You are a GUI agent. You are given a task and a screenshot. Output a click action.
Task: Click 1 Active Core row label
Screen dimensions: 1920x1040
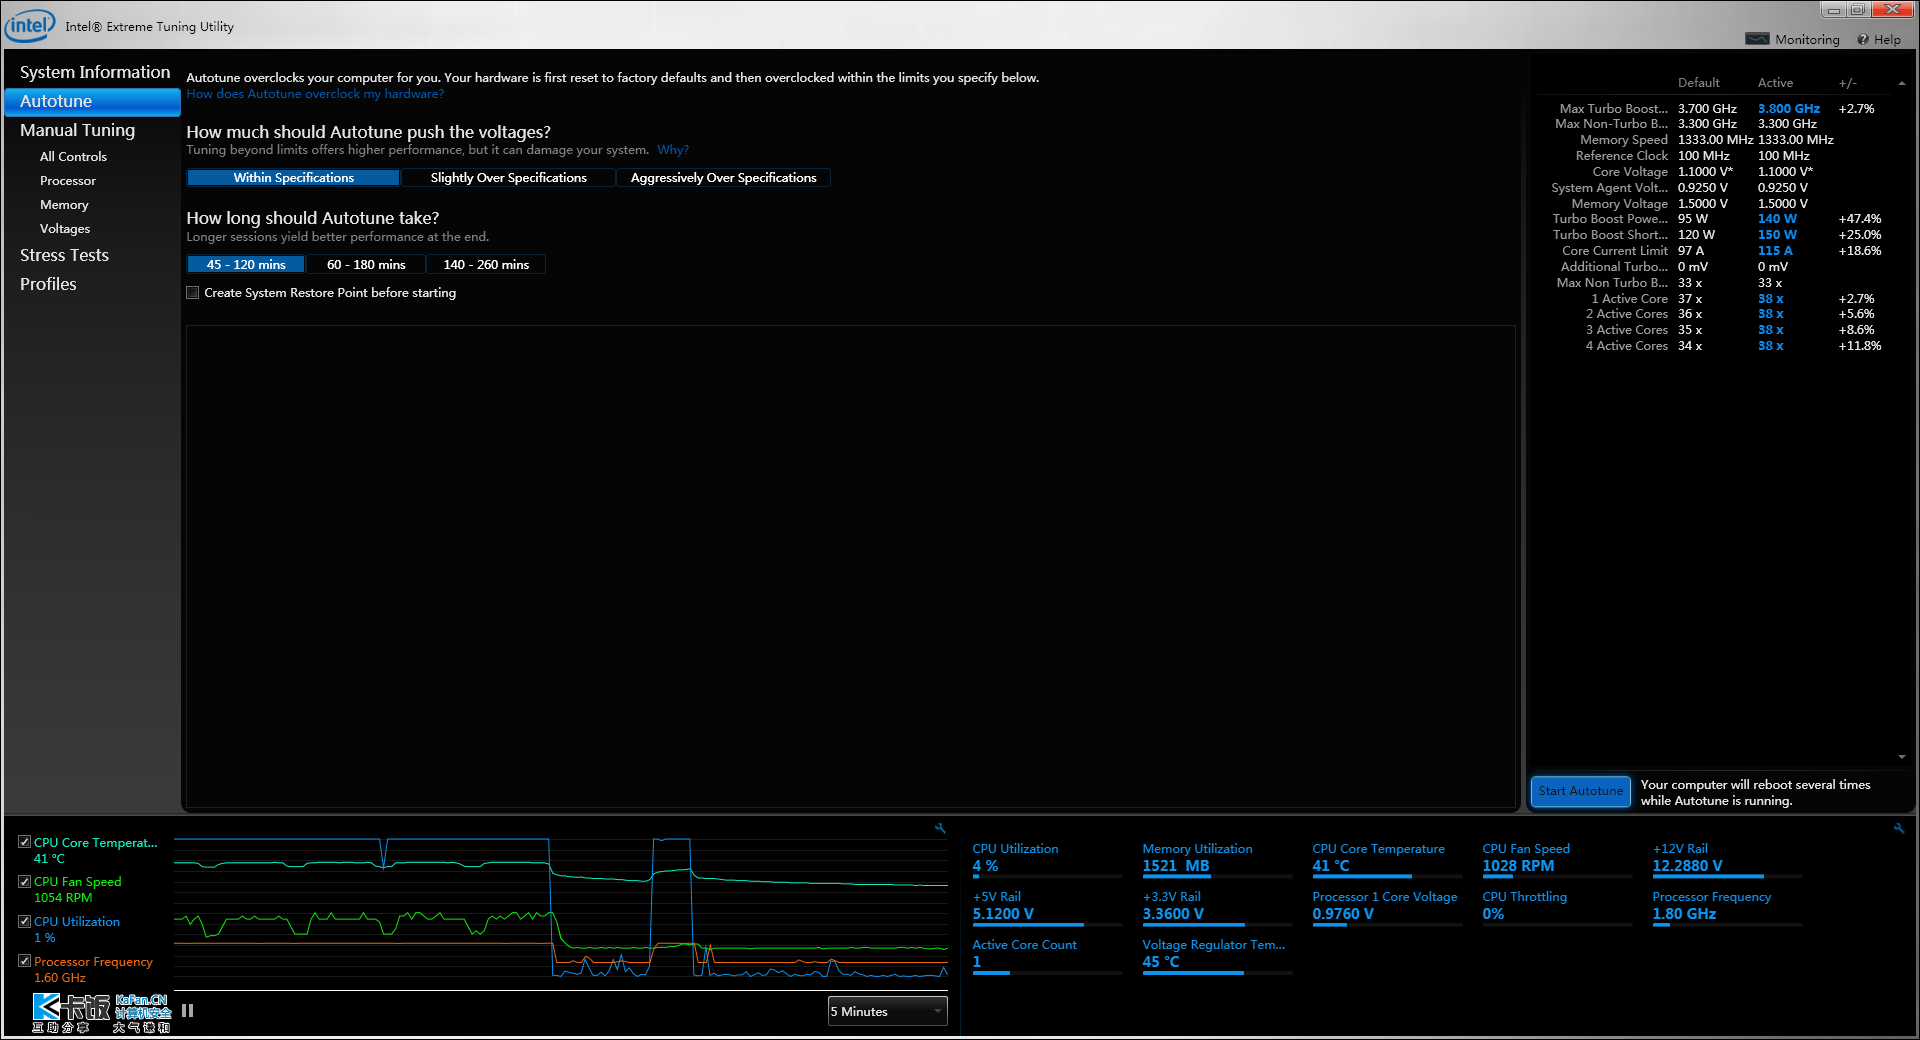pyautogui.click(x=1629, y=299)
